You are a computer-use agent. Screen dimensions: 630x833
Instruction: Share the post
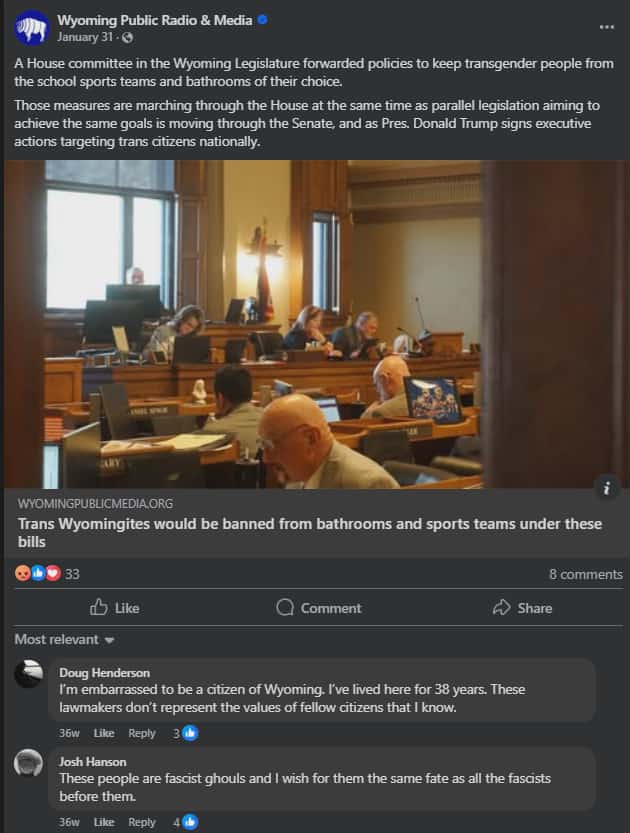click(x=523, y=608)
